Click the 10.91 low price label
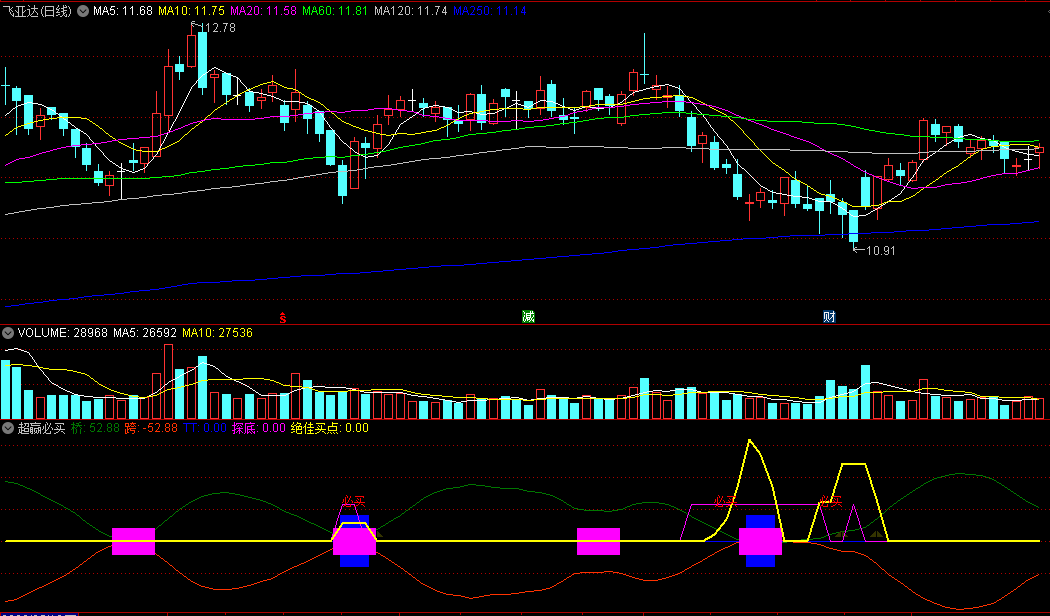This screenshot has width=1050, height=616. [x=880, y=250]
